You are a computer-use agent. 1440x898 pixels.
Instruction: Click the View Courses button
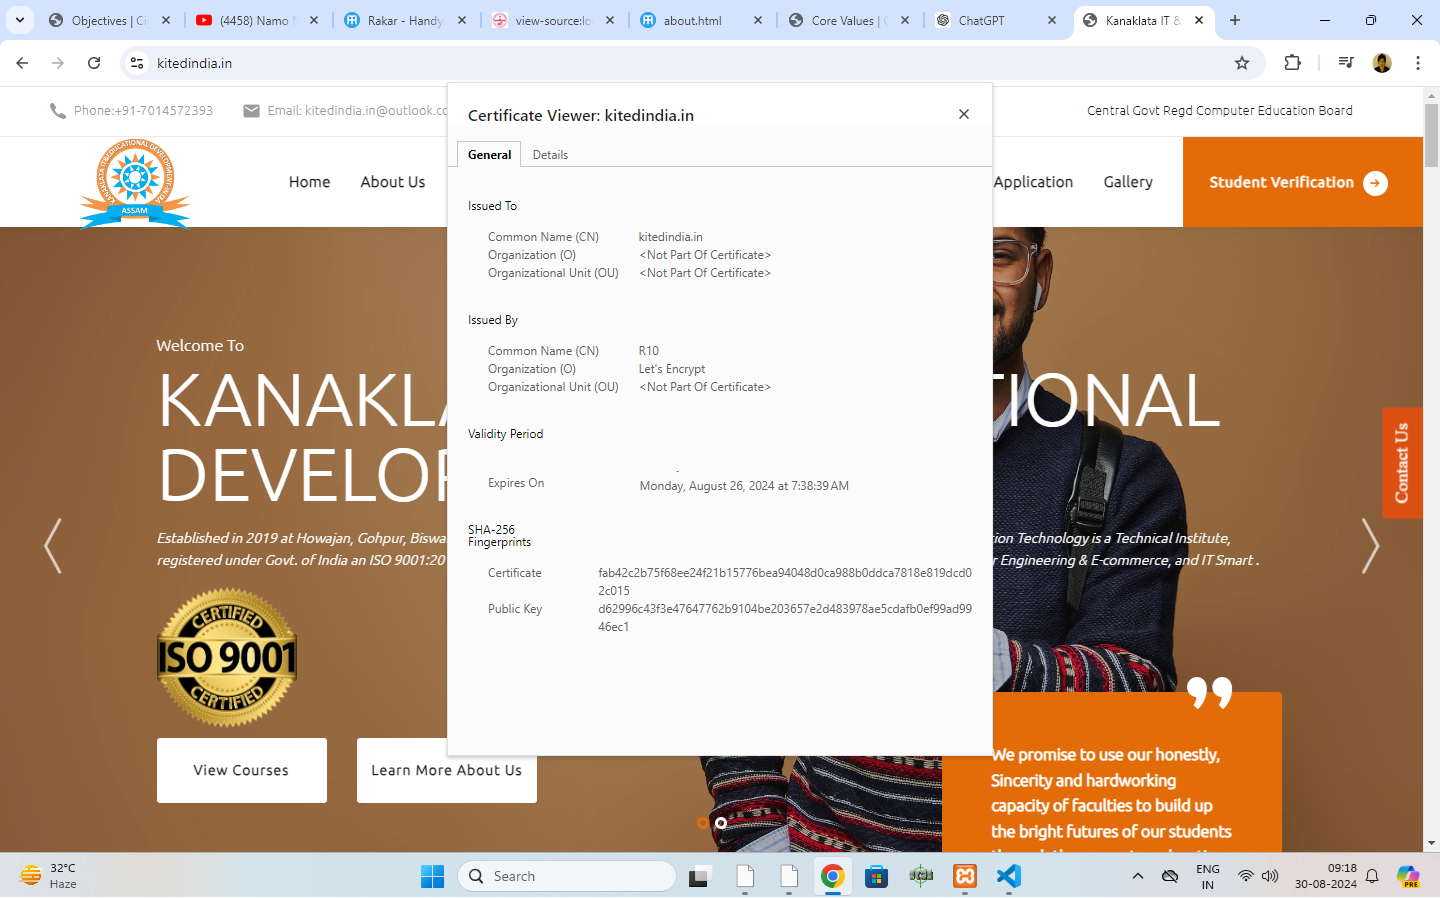click(x=241, y=770)
